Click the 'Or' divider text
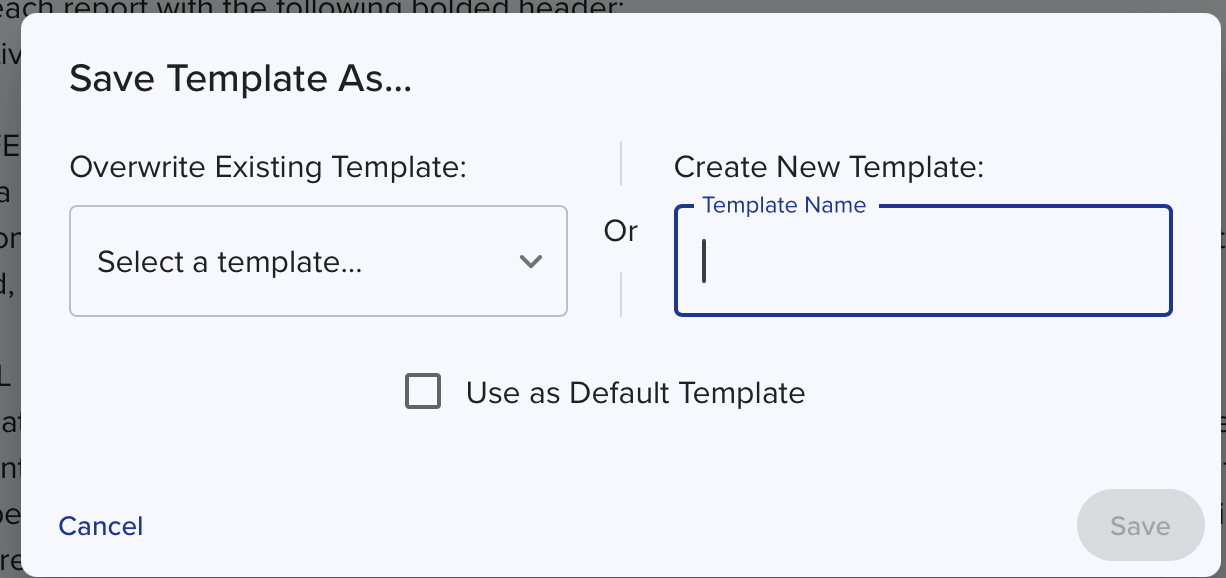This screenshot has height=578, width=1226. pos(620,231)
